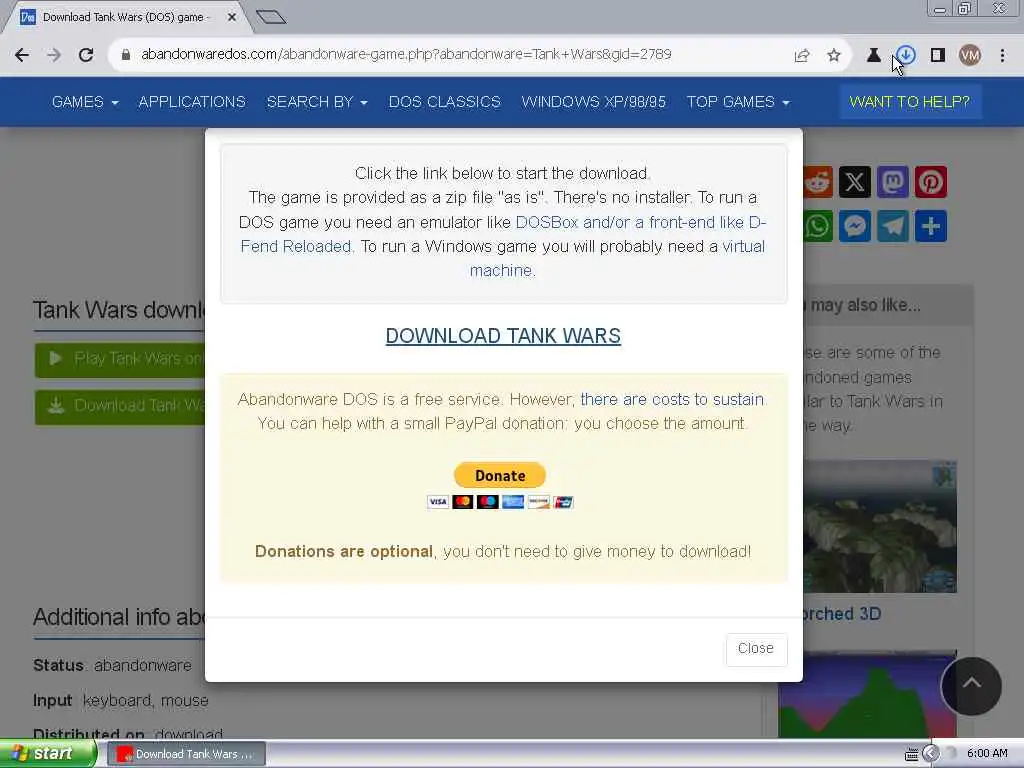Click the lock icon in address bar
Viewport: 1024px width, 768px height.
[126, 55]
